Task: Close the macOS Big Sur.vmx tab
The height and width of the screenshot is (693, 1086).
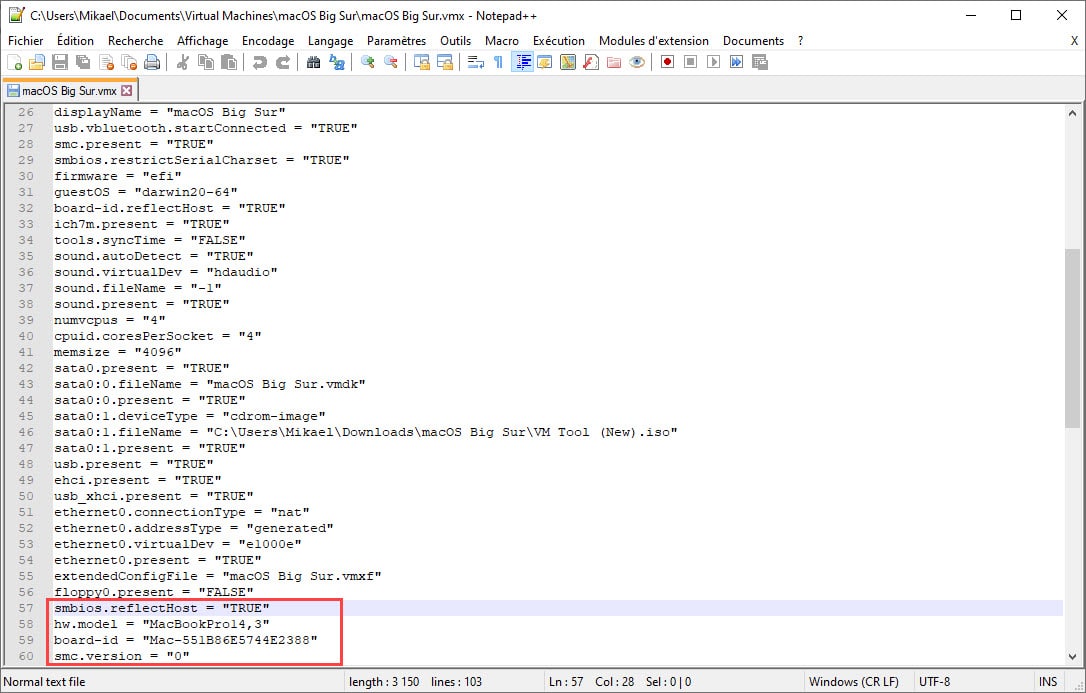Action: [x=127, y=90]
